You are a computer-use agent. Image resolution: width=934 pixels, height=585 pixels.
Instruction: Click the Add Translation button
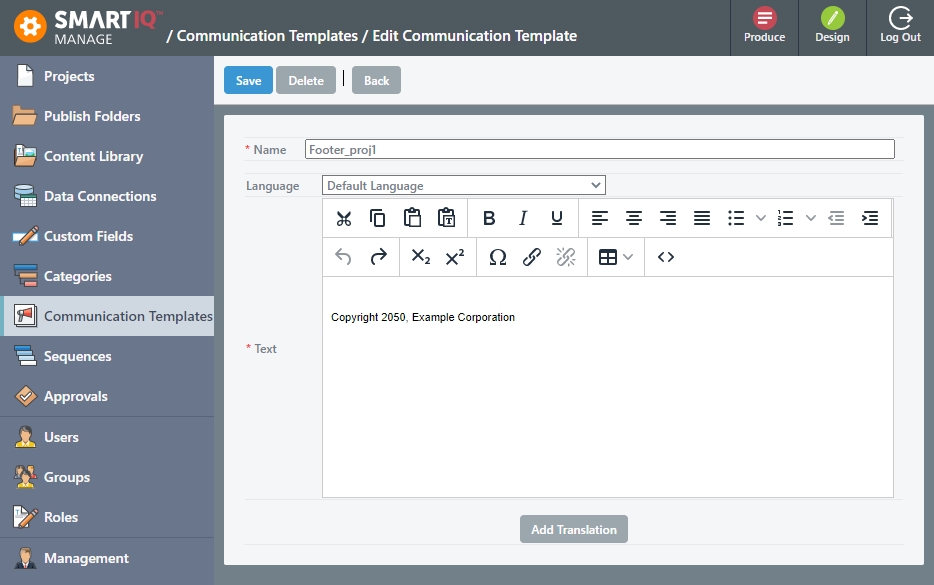pos(574,529)
